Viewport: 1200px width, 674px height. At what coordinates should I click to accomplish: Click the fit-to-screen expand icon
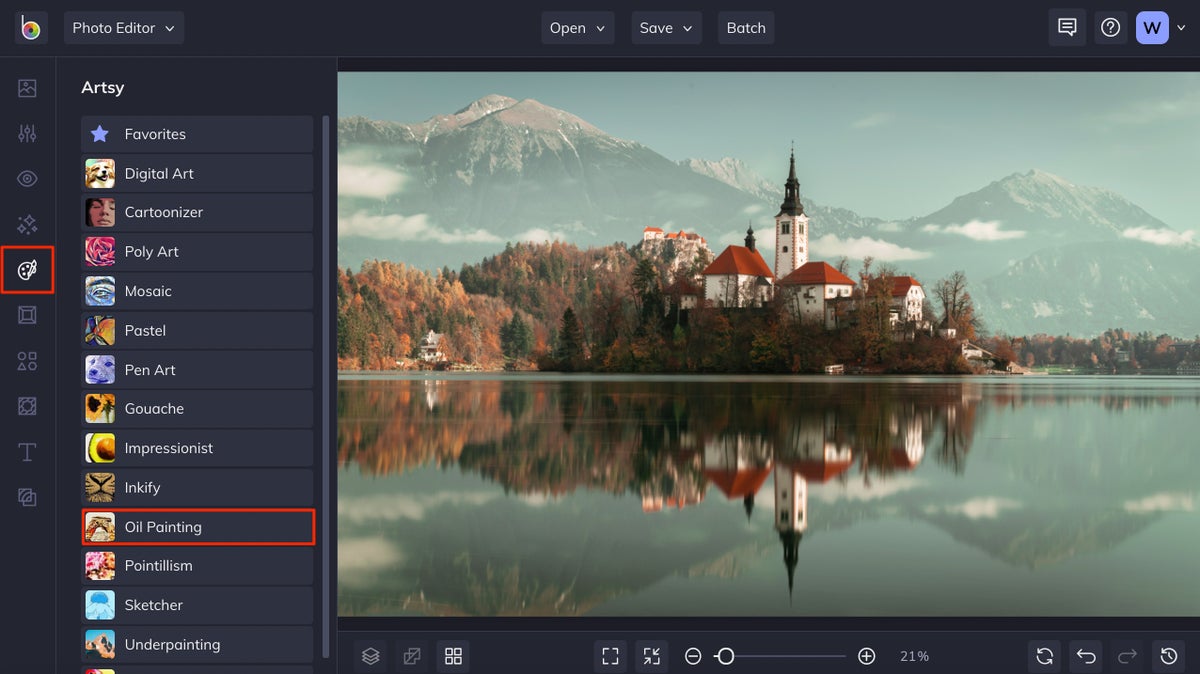610,656
